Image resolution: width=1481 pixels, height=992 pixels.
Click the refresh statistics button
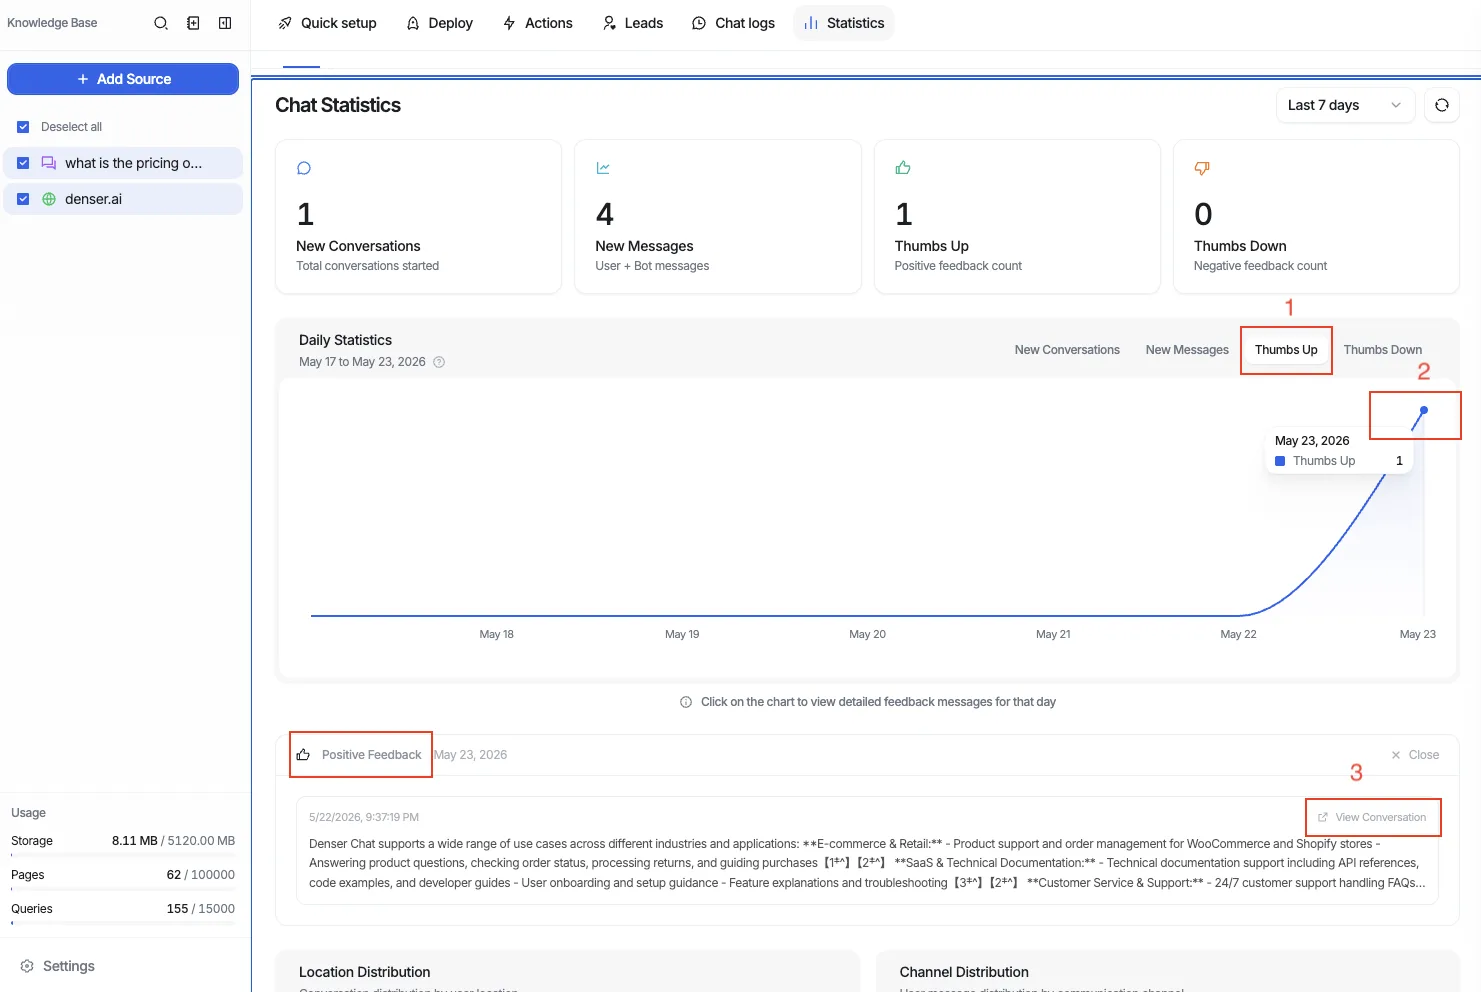(x=1442, y=105)
